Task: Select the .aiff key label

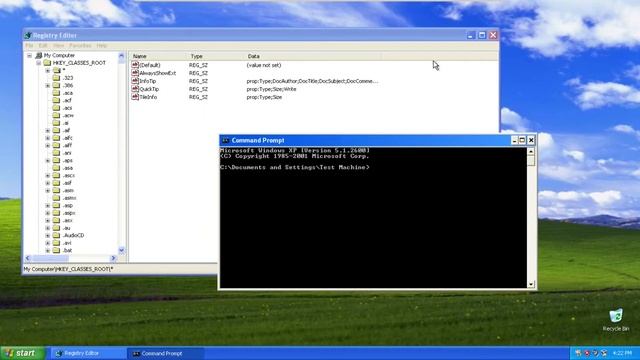Action: 67,145
